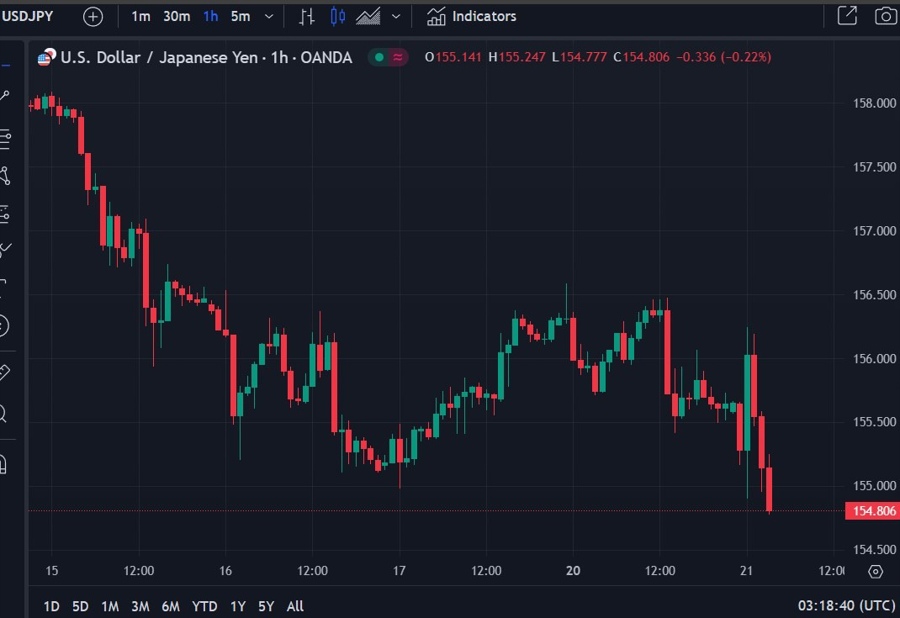Click the 157.000 price axis label
Viewport: 900px width, 618px height.
click(x=874, y=231)
